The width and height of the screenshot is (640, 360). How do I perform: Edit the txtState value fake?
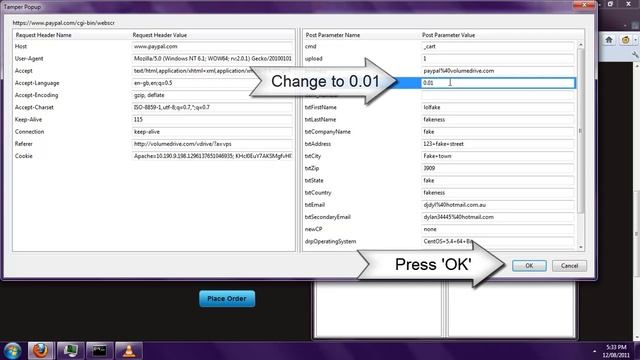(x=498, y=180)
